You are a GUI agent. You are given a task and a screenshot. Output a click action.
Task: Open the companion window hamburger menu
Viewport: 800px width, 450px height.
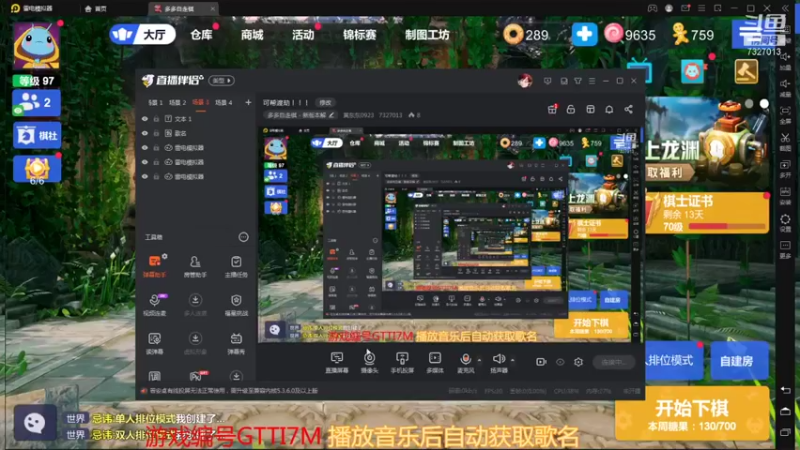coord(592,81)
